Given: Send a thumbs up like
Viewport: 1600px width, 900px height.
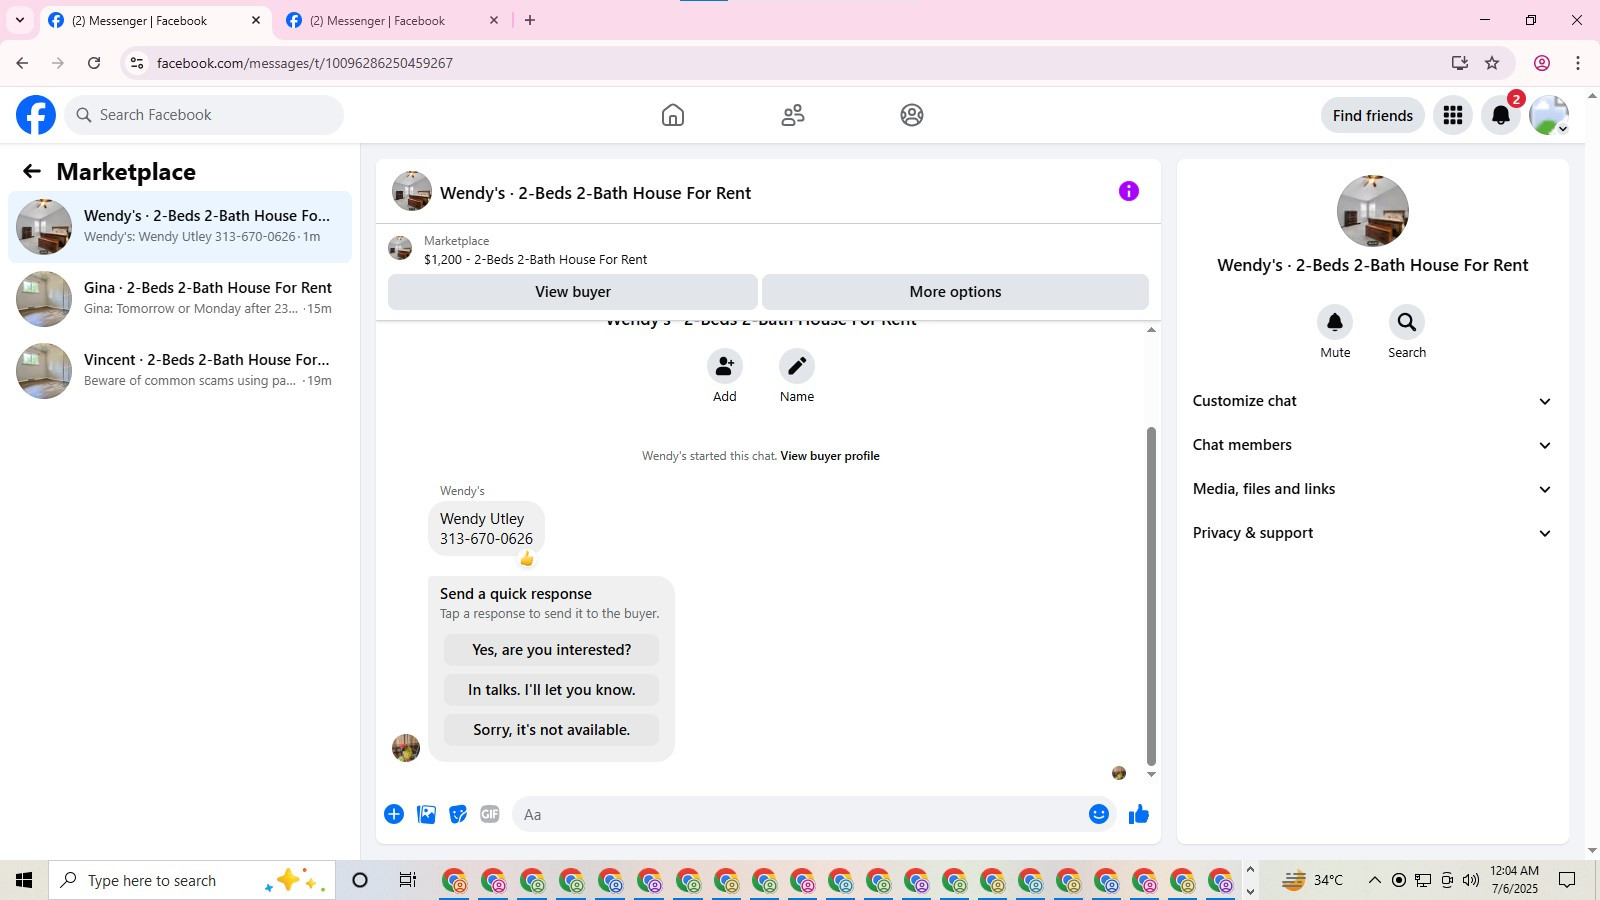Looking at the screenshot, I should 1139,814.
